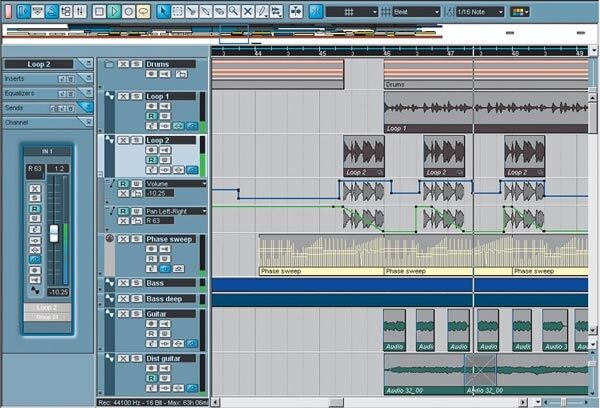600x408 pixels.
Task: Select the Draw pencil tool
Action: pyautogui.click(x=262, y=11)
